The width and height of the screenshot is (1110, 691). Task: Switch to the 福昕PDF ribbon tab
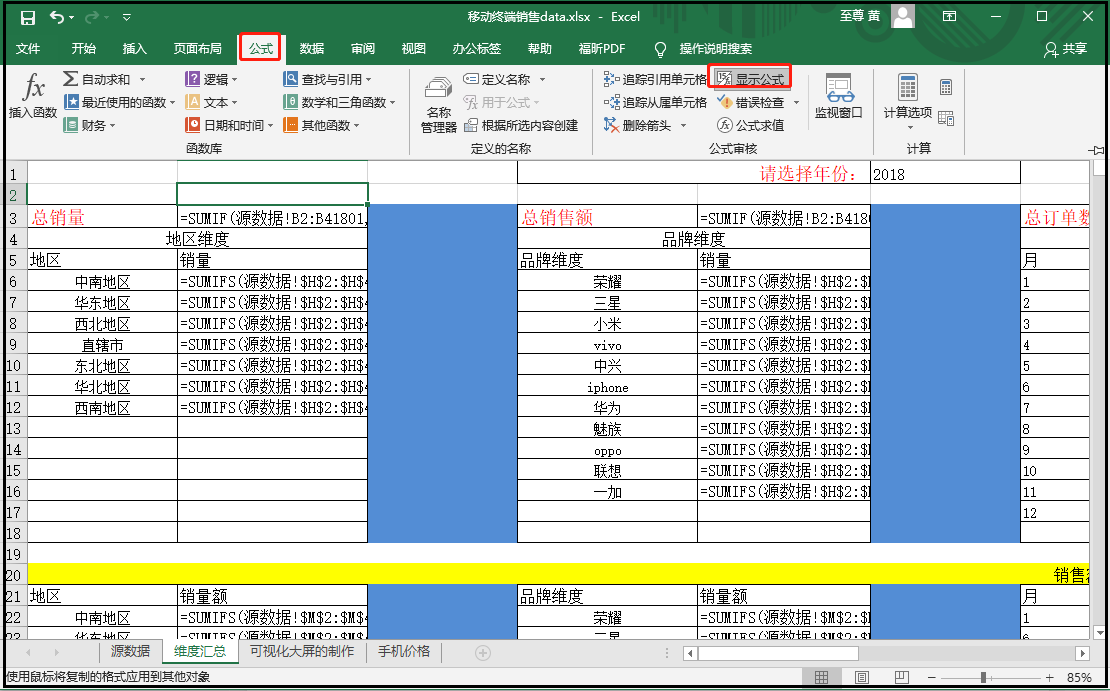click(602, 49)
